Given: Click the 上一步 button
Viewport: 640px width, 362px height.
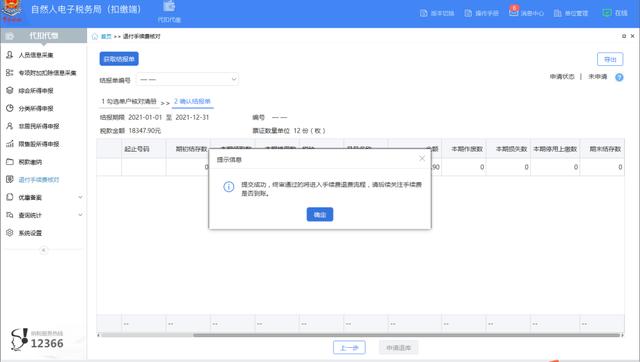Looking at the screenshot, I should [x=349, y=348].
